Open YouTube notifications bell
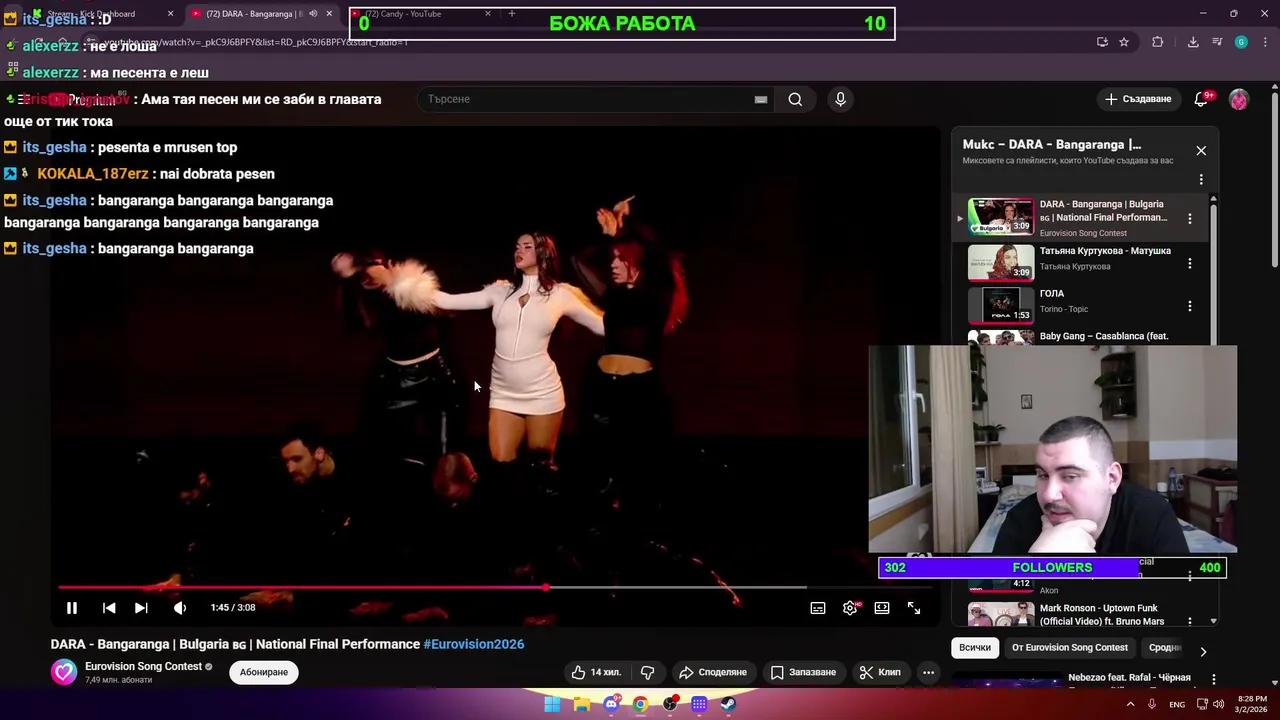 point(1202,99)
